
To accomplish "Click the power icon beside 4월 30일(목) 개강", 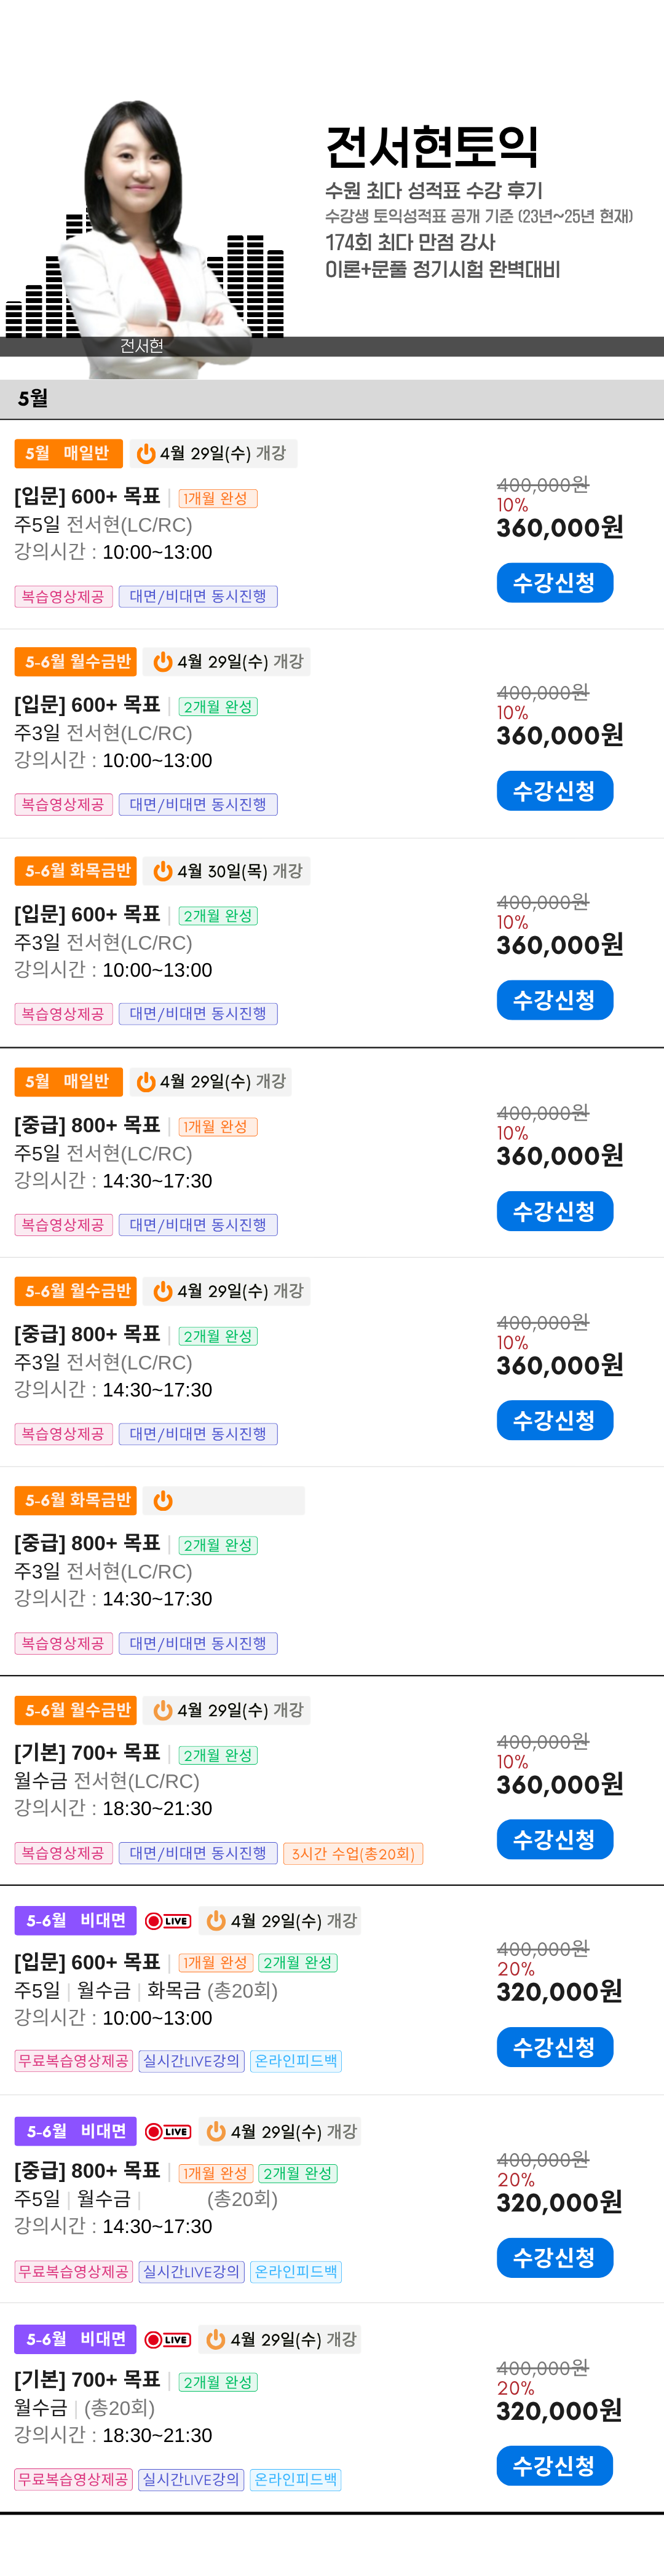I will [x=162, y=871].
